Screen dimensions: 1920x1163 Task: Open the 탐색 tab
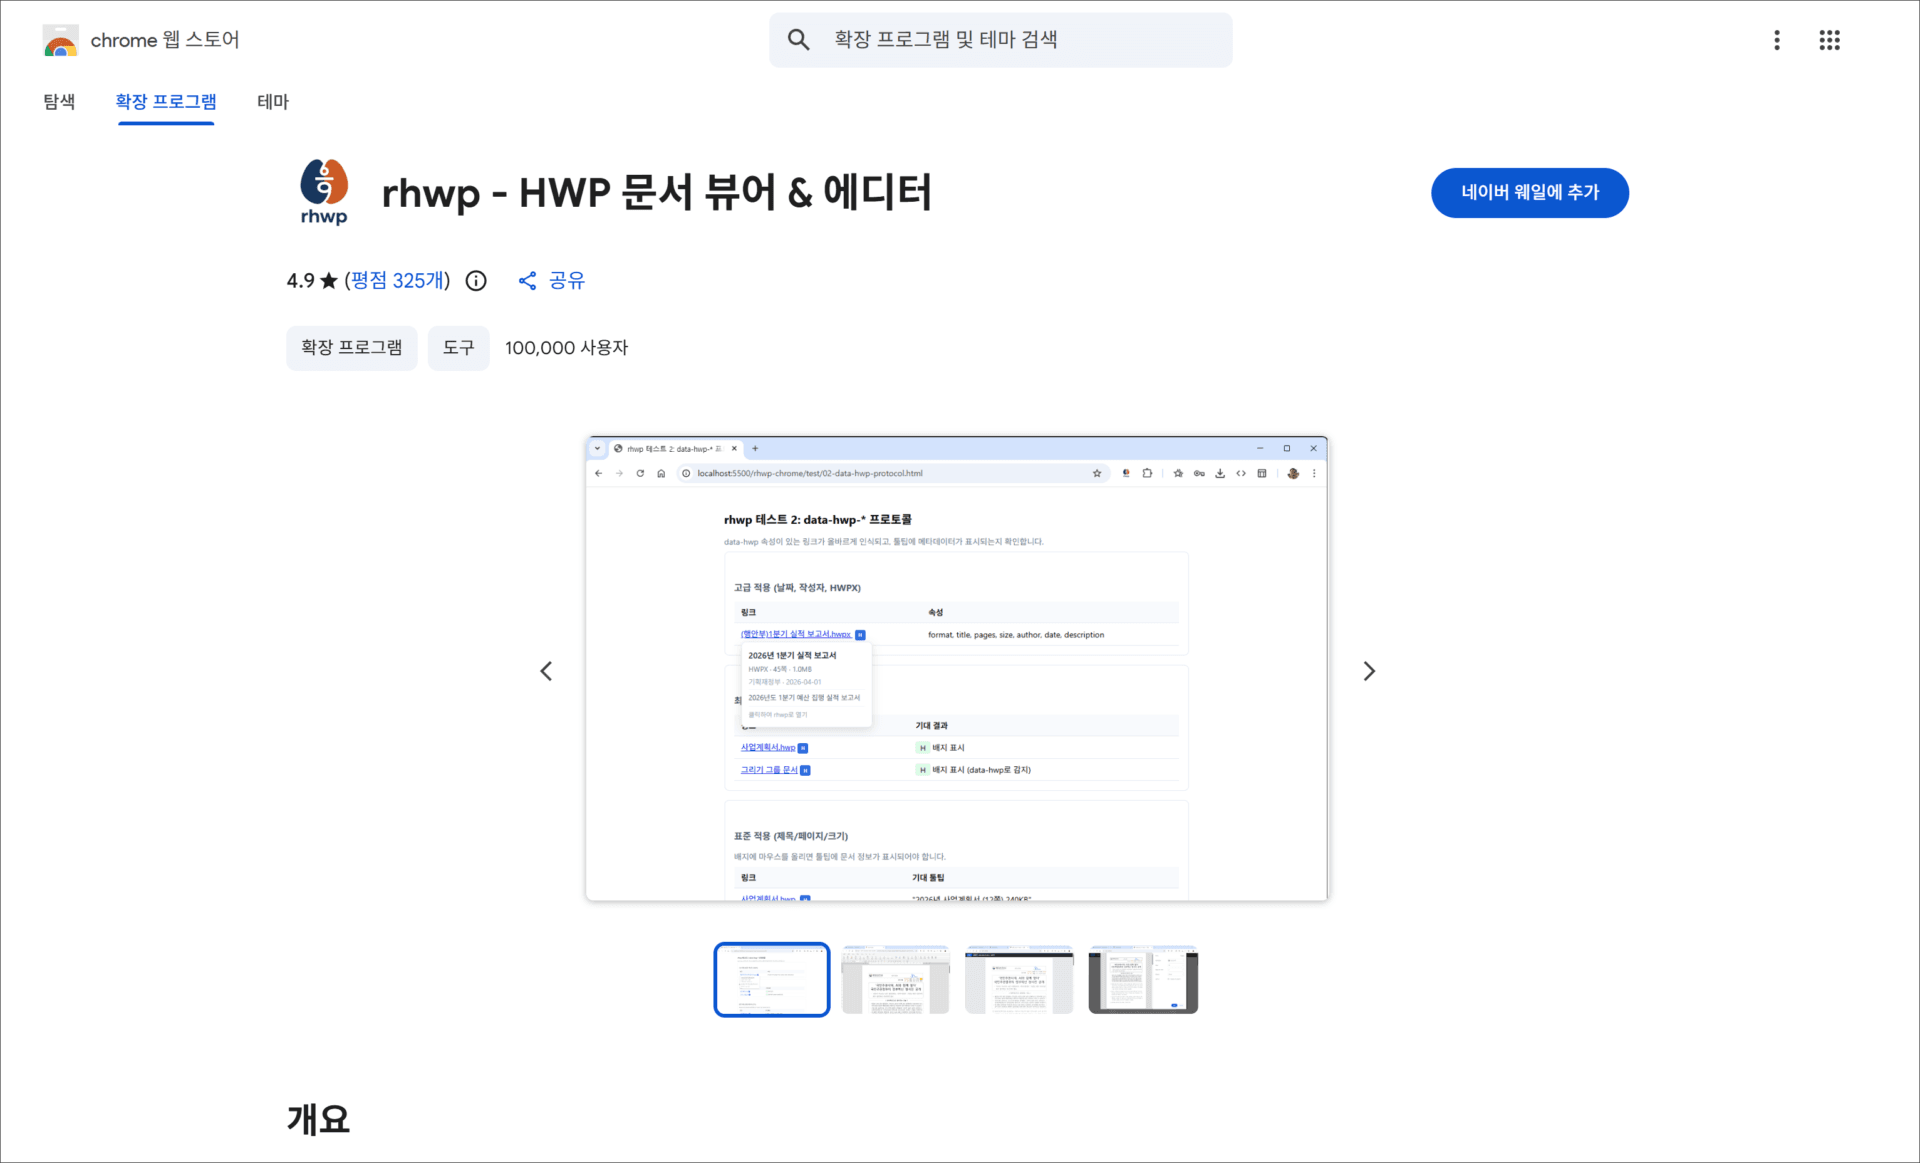(59, 102)
